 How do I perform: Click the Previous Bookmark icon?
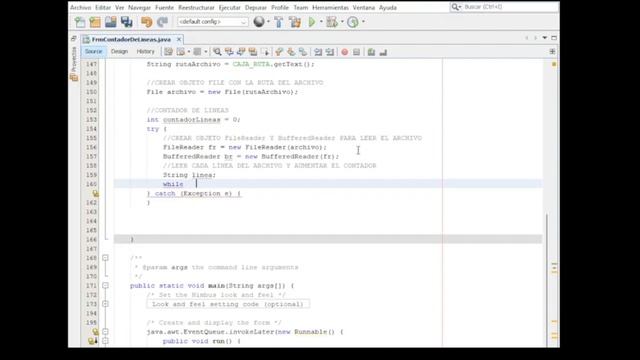click(279, 52)
